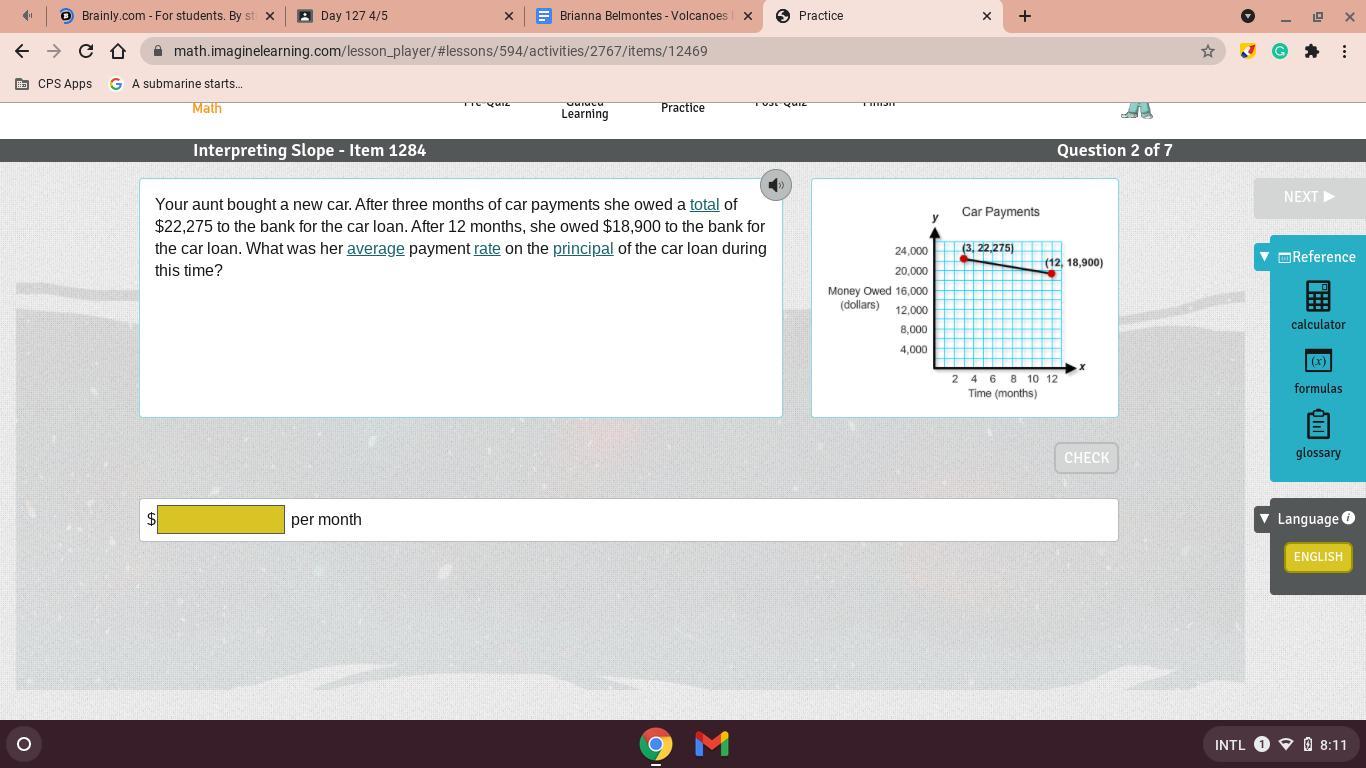The image size is (1366, 768).
Task: Switch to the Day 127 4/5 tab
Action: (405, 16)
